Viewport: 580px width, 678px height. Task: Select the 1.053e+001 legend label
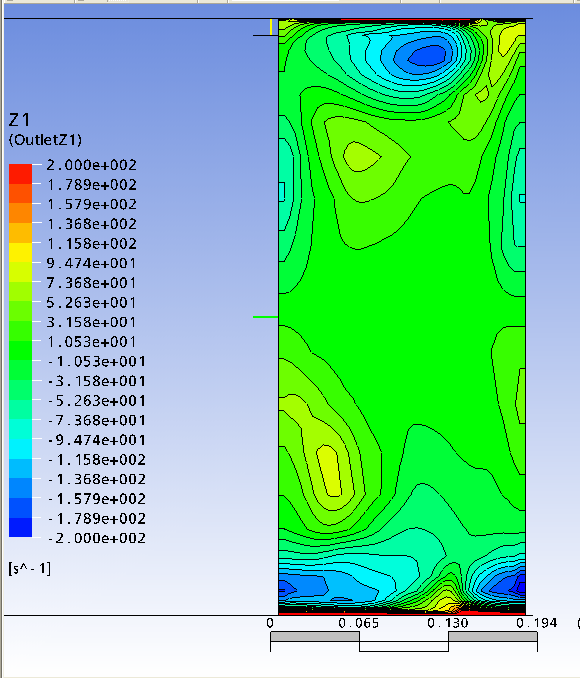(92, 342)
